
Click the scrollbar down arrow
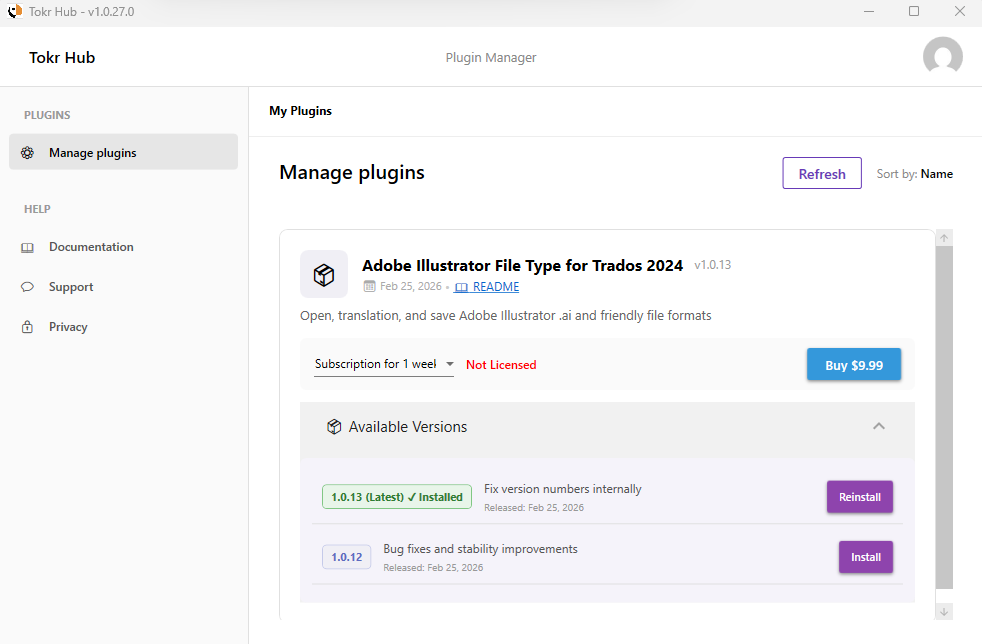(944, 611)
